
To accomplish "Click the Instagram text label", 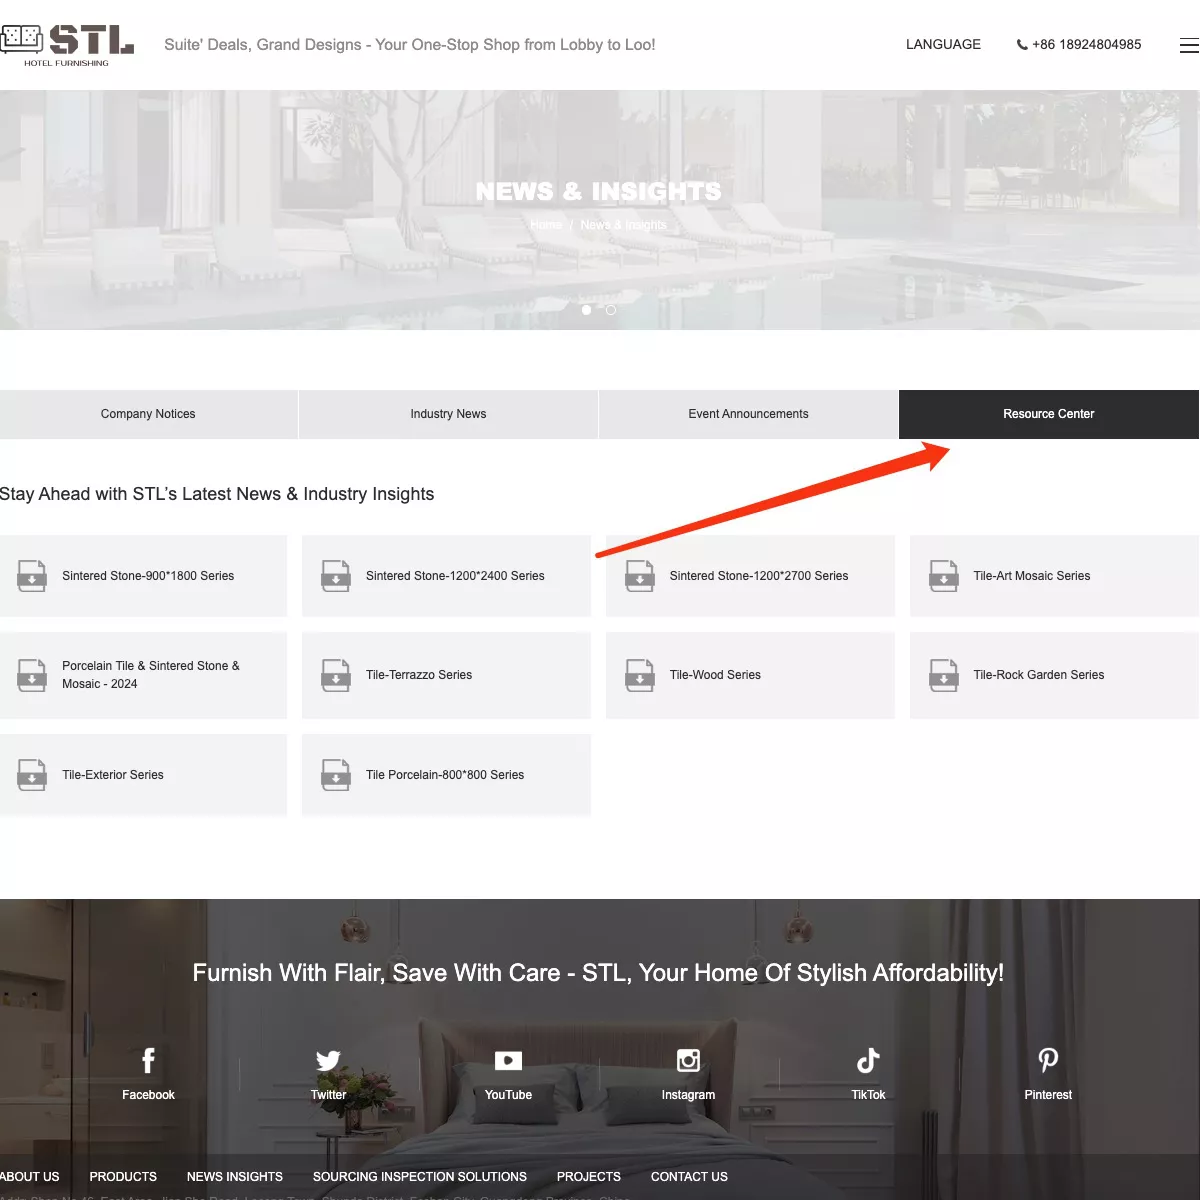I will [x=688, y=1095].
